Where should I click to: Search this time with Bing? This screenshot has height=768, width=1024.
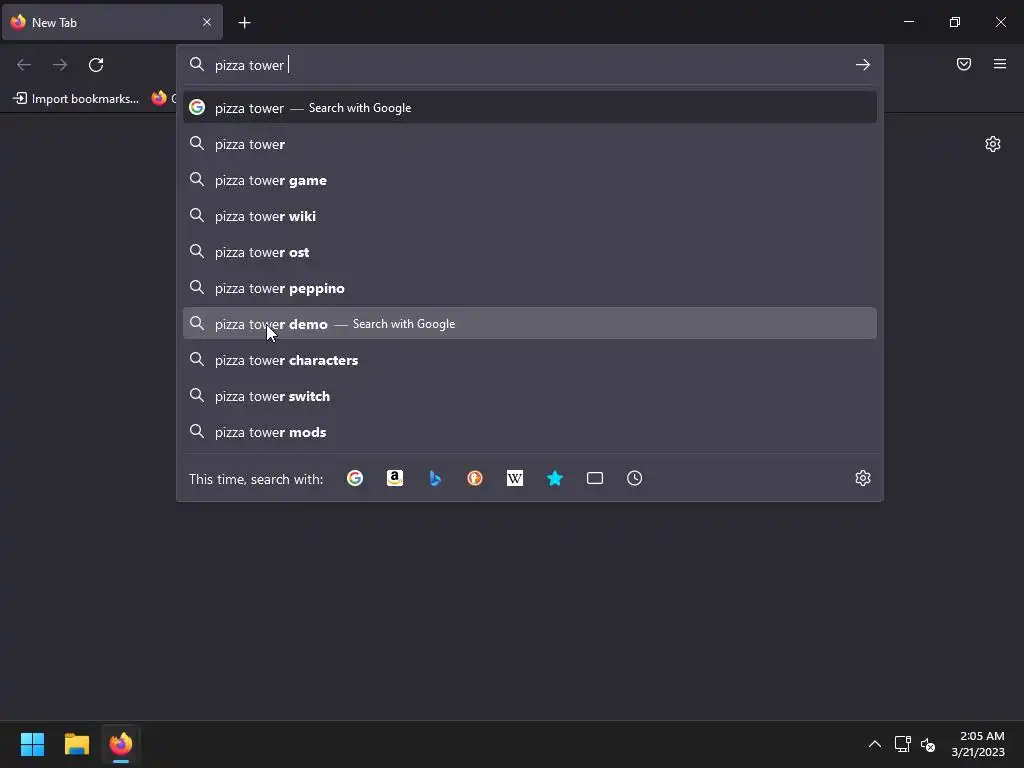pos(435,478)
